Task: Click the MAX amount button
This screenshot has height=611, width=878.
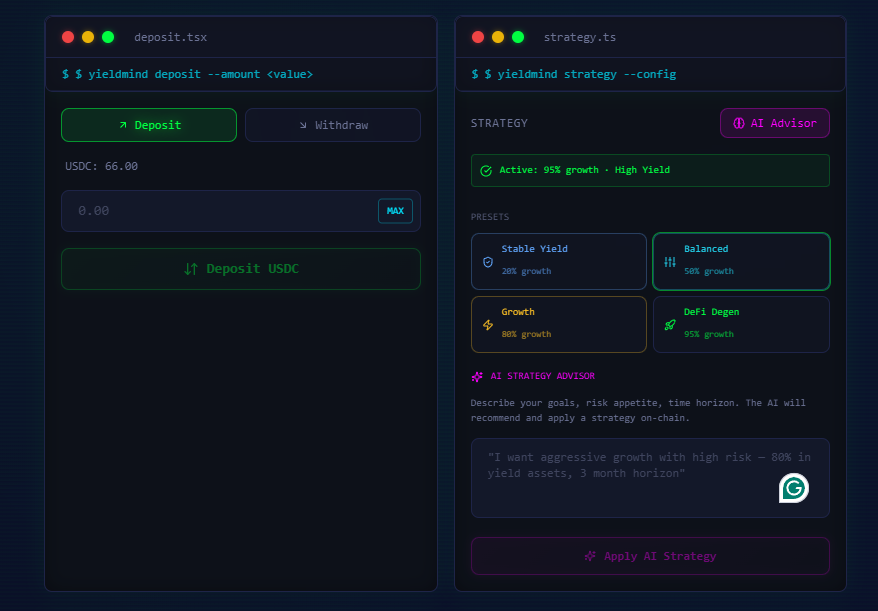Action: click(395, 211)
